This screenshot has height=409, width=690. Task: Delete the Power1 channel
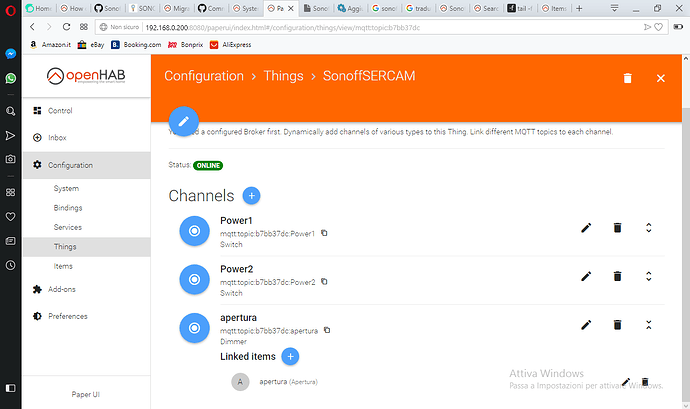click(617, 228)
